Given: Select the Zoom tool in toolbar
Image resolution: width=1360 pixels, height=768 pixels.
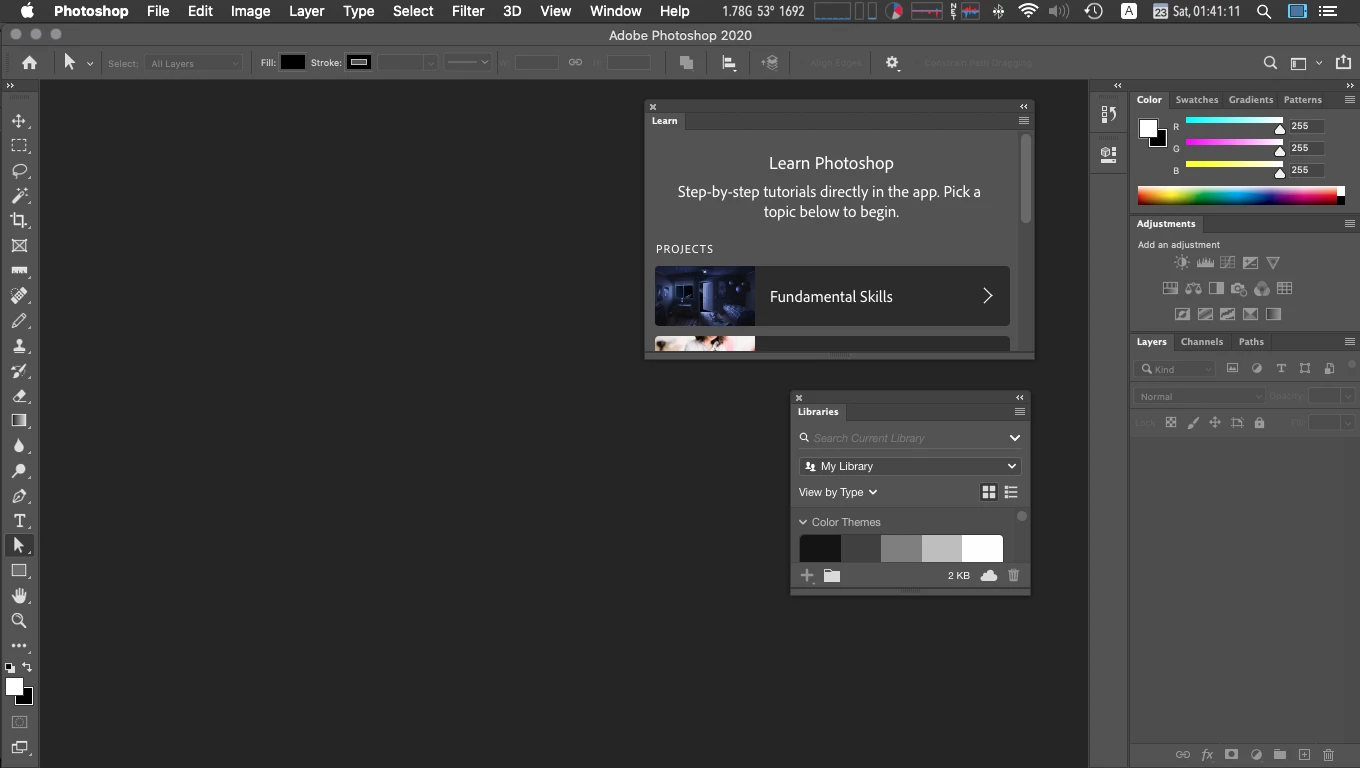Looking at the screenshot, I should (x=19, y=621).
